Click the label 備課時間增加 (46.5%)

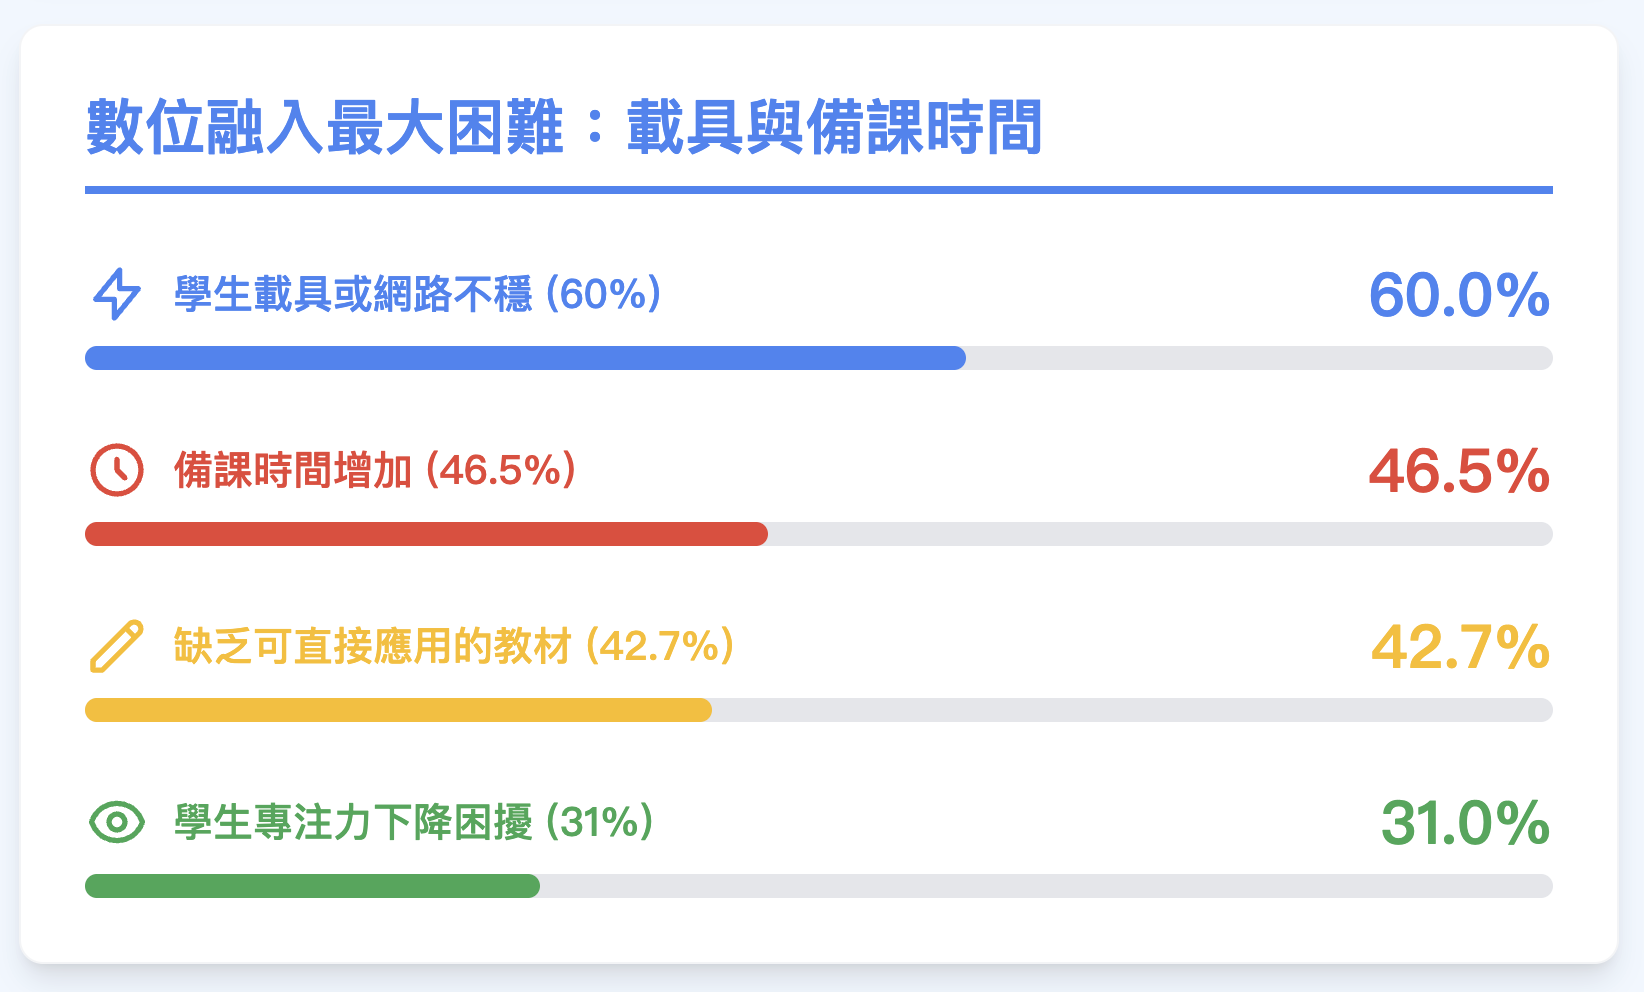[x=375, y=470]
